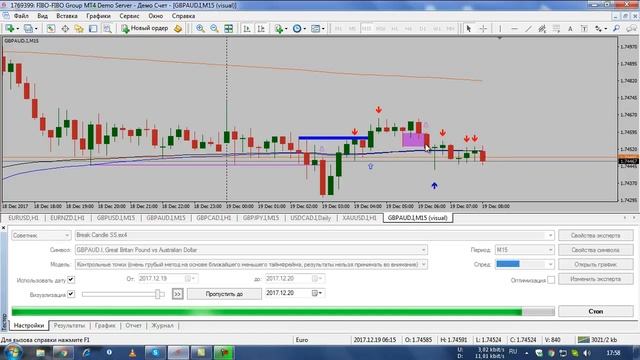The width and height of the screenshot is (640, 360).
Task: Switch to USDCAD,Daily chart tab
Action: coord(311,218)
